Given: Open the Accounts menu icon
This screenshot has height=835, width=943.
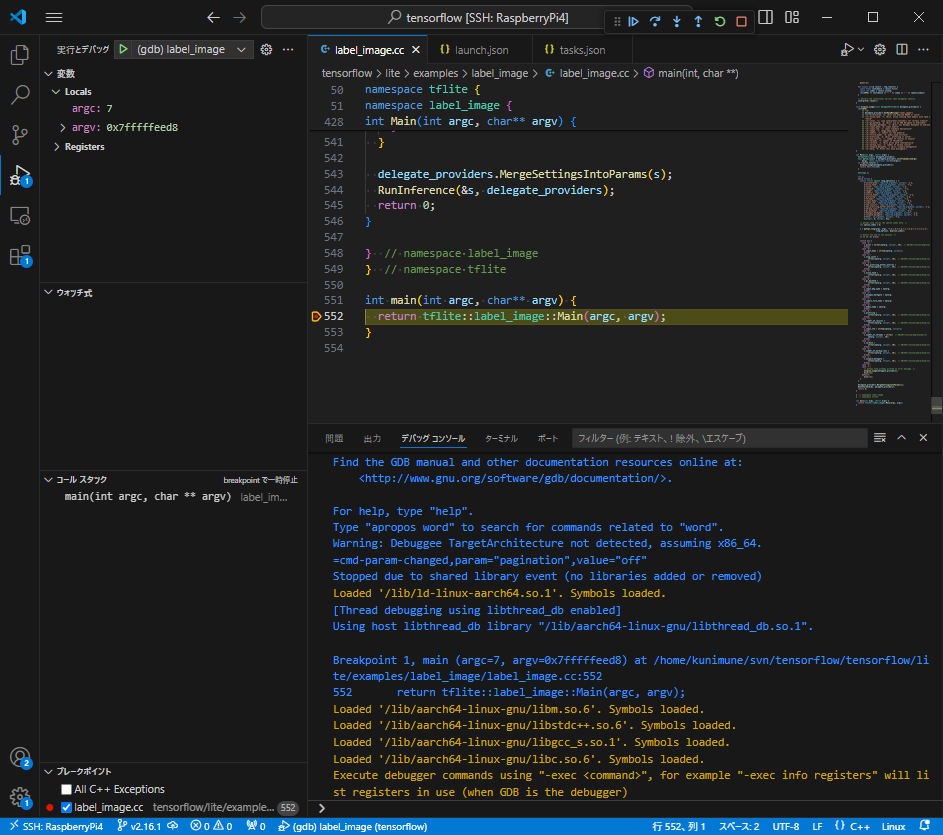Looking at the screenshot, I should (20, 757).
